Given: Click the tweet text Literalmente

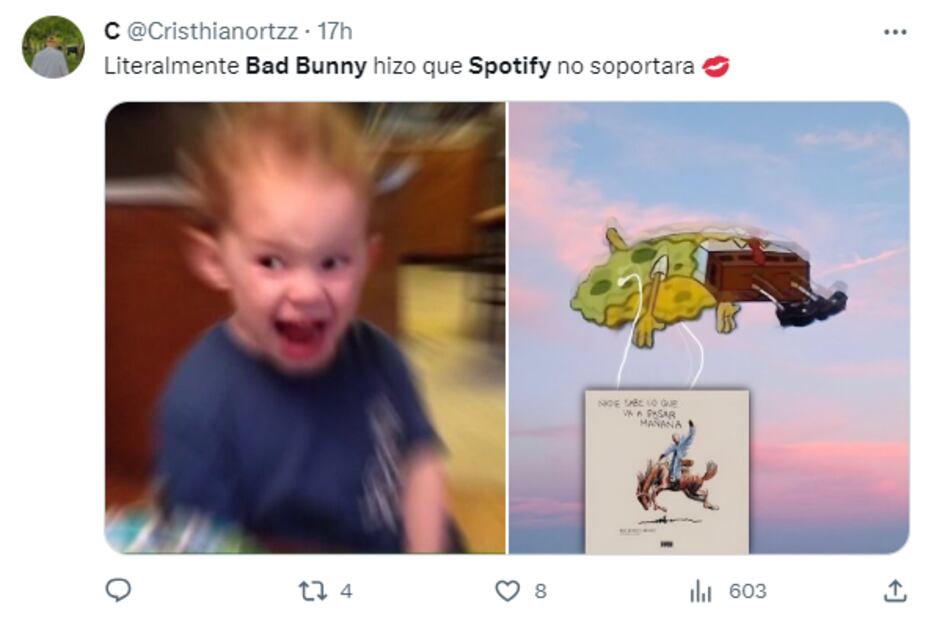Looking at the screenshot, I should tap(172, 66).
